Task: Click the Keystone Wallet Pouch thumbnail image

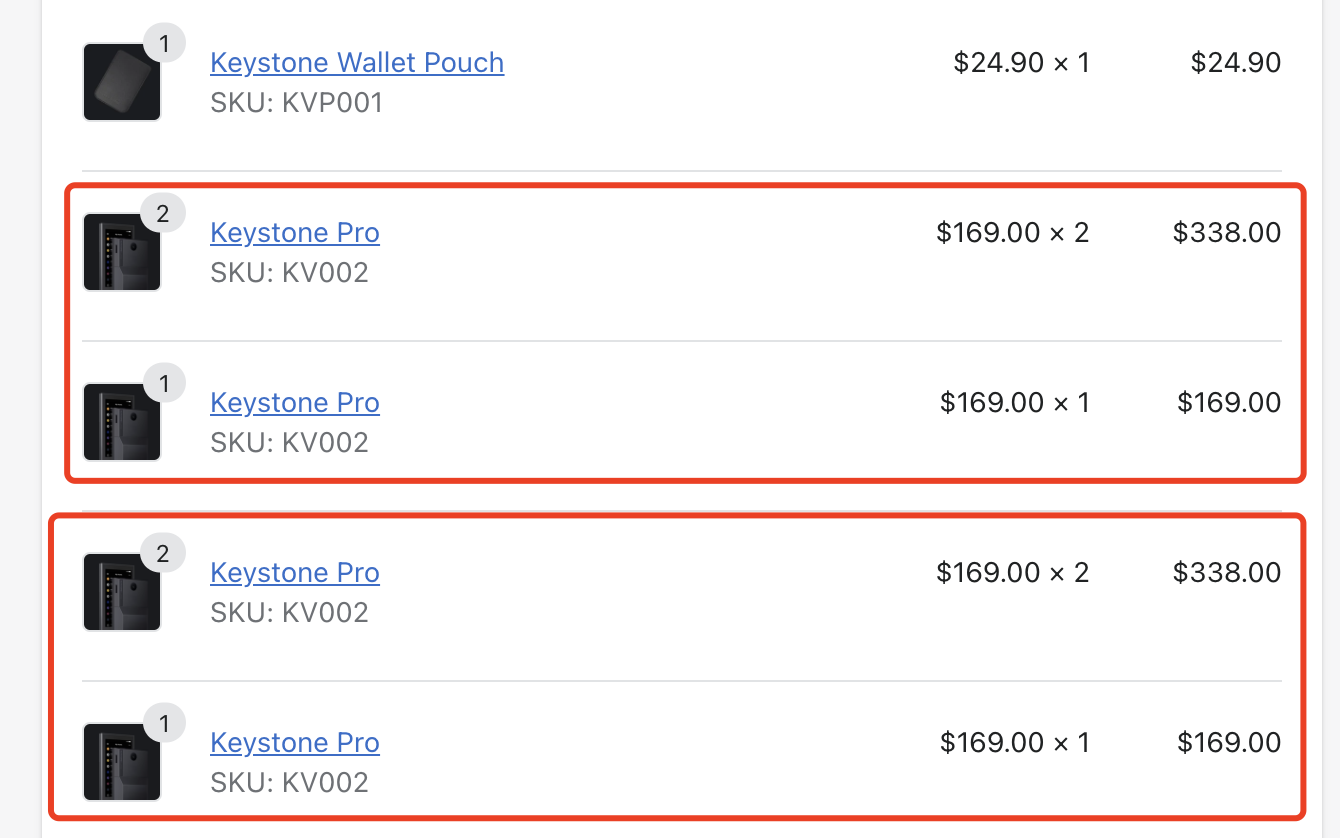Action: pos(121,82)
